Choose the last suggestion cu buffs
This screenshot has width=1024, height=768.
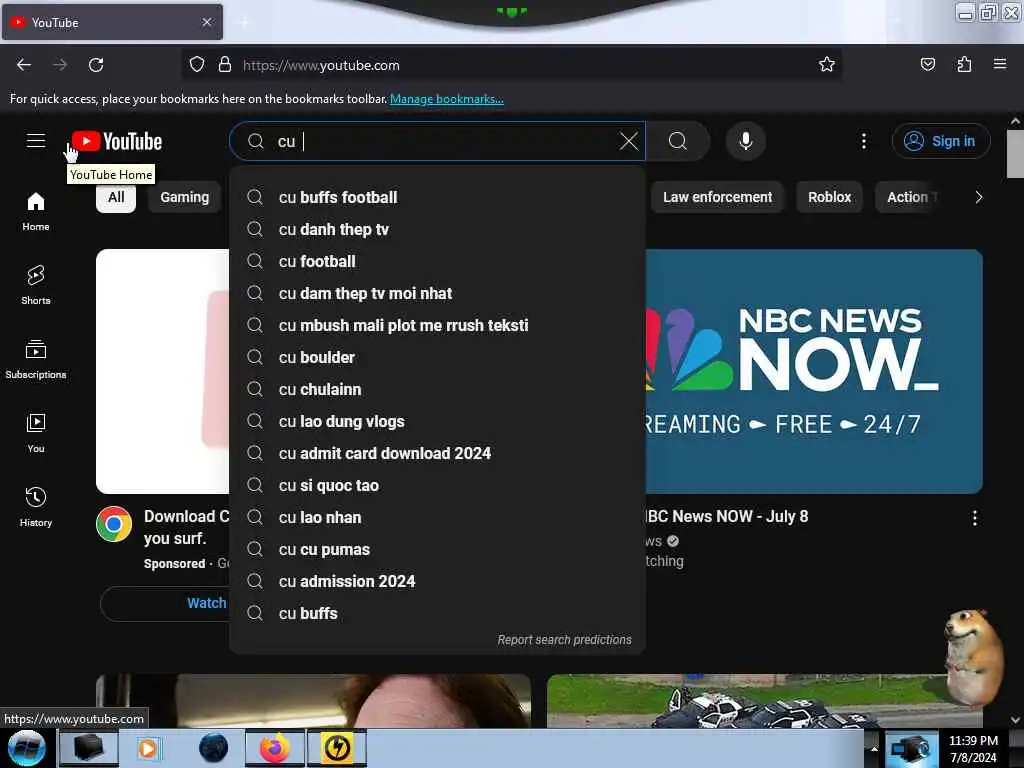tap(438, 613)
